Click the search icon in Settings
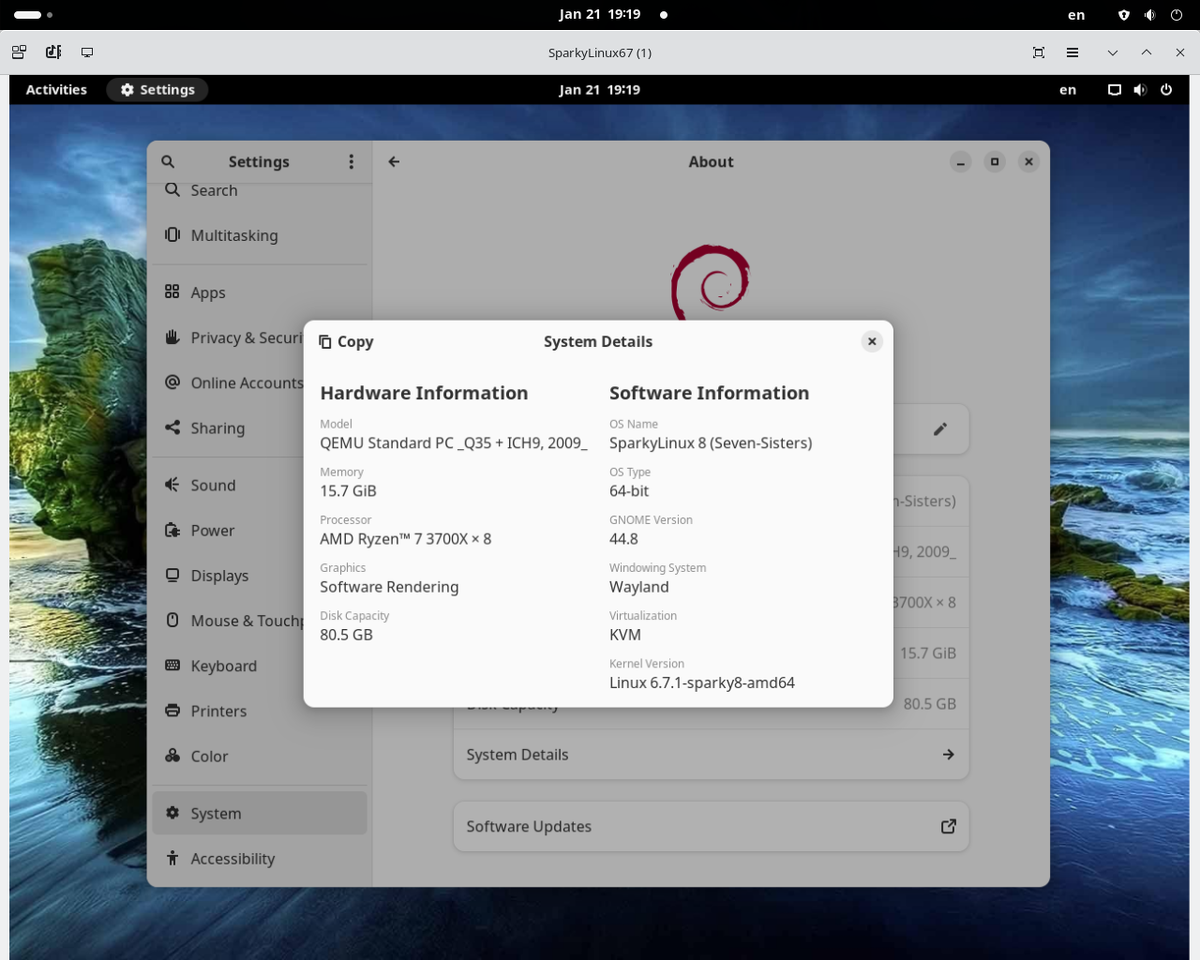Image resolution: width=1200 pixels, height=960 pixels. pyautogui.click(x=167, y=161)
